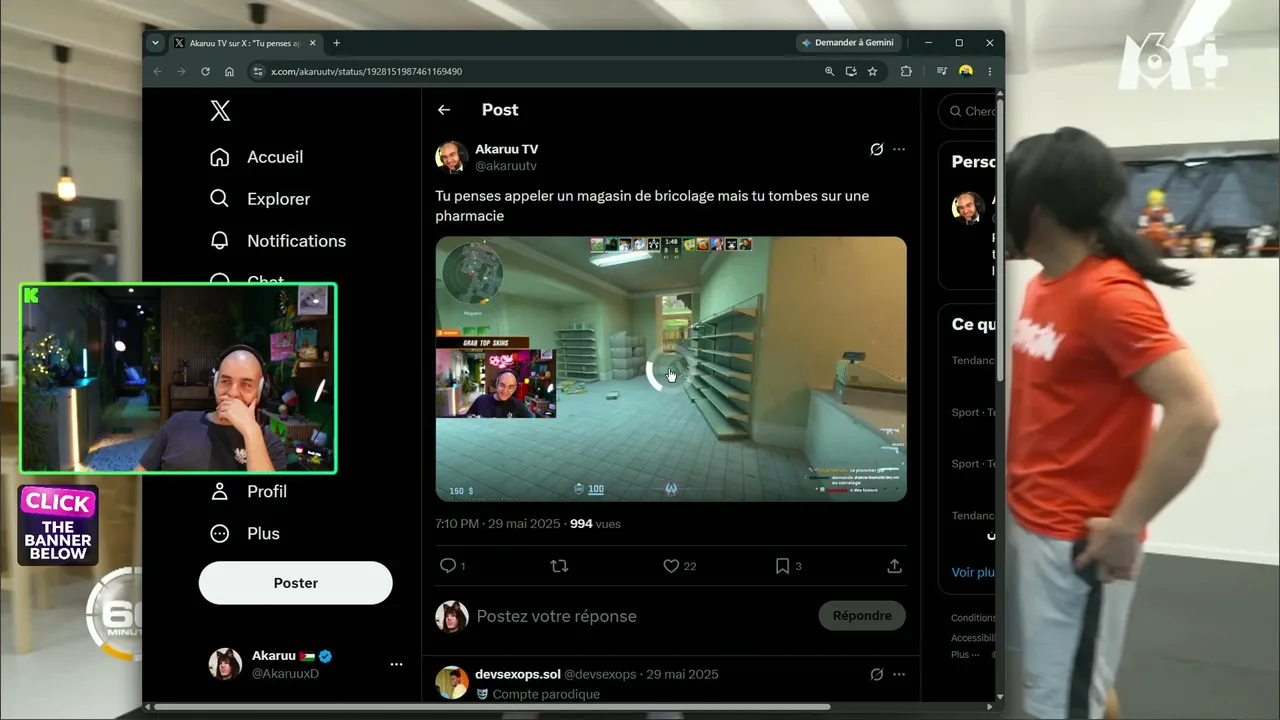
Task: Open the Chrome extensions puzzle icon
Action: (906, 72)
